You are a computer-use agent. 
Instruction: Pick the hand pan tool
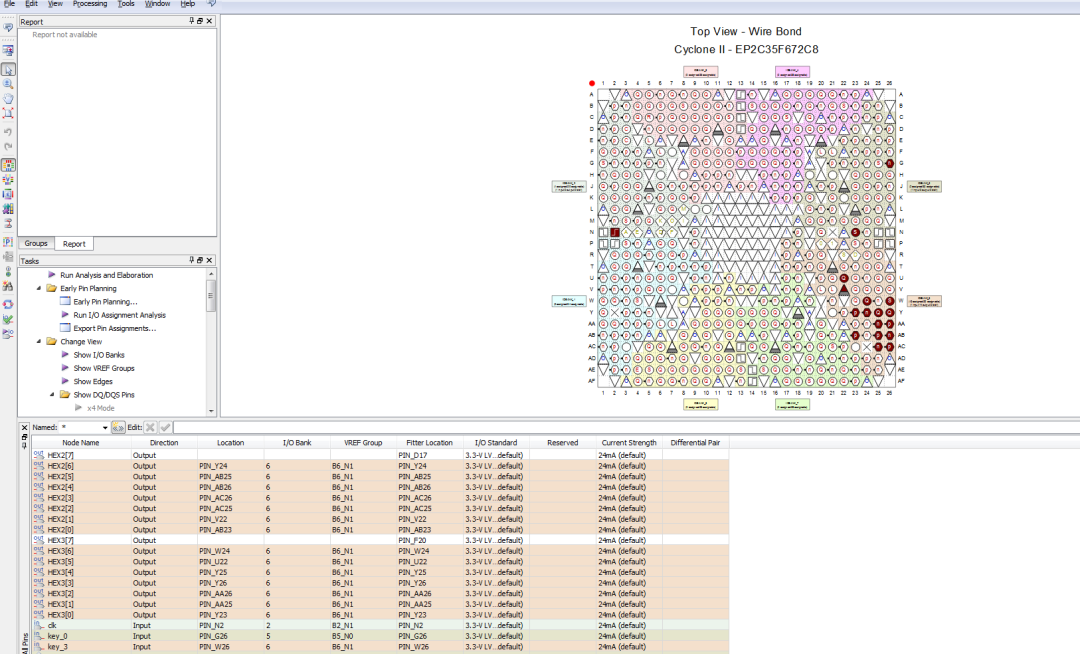[8, 99]
